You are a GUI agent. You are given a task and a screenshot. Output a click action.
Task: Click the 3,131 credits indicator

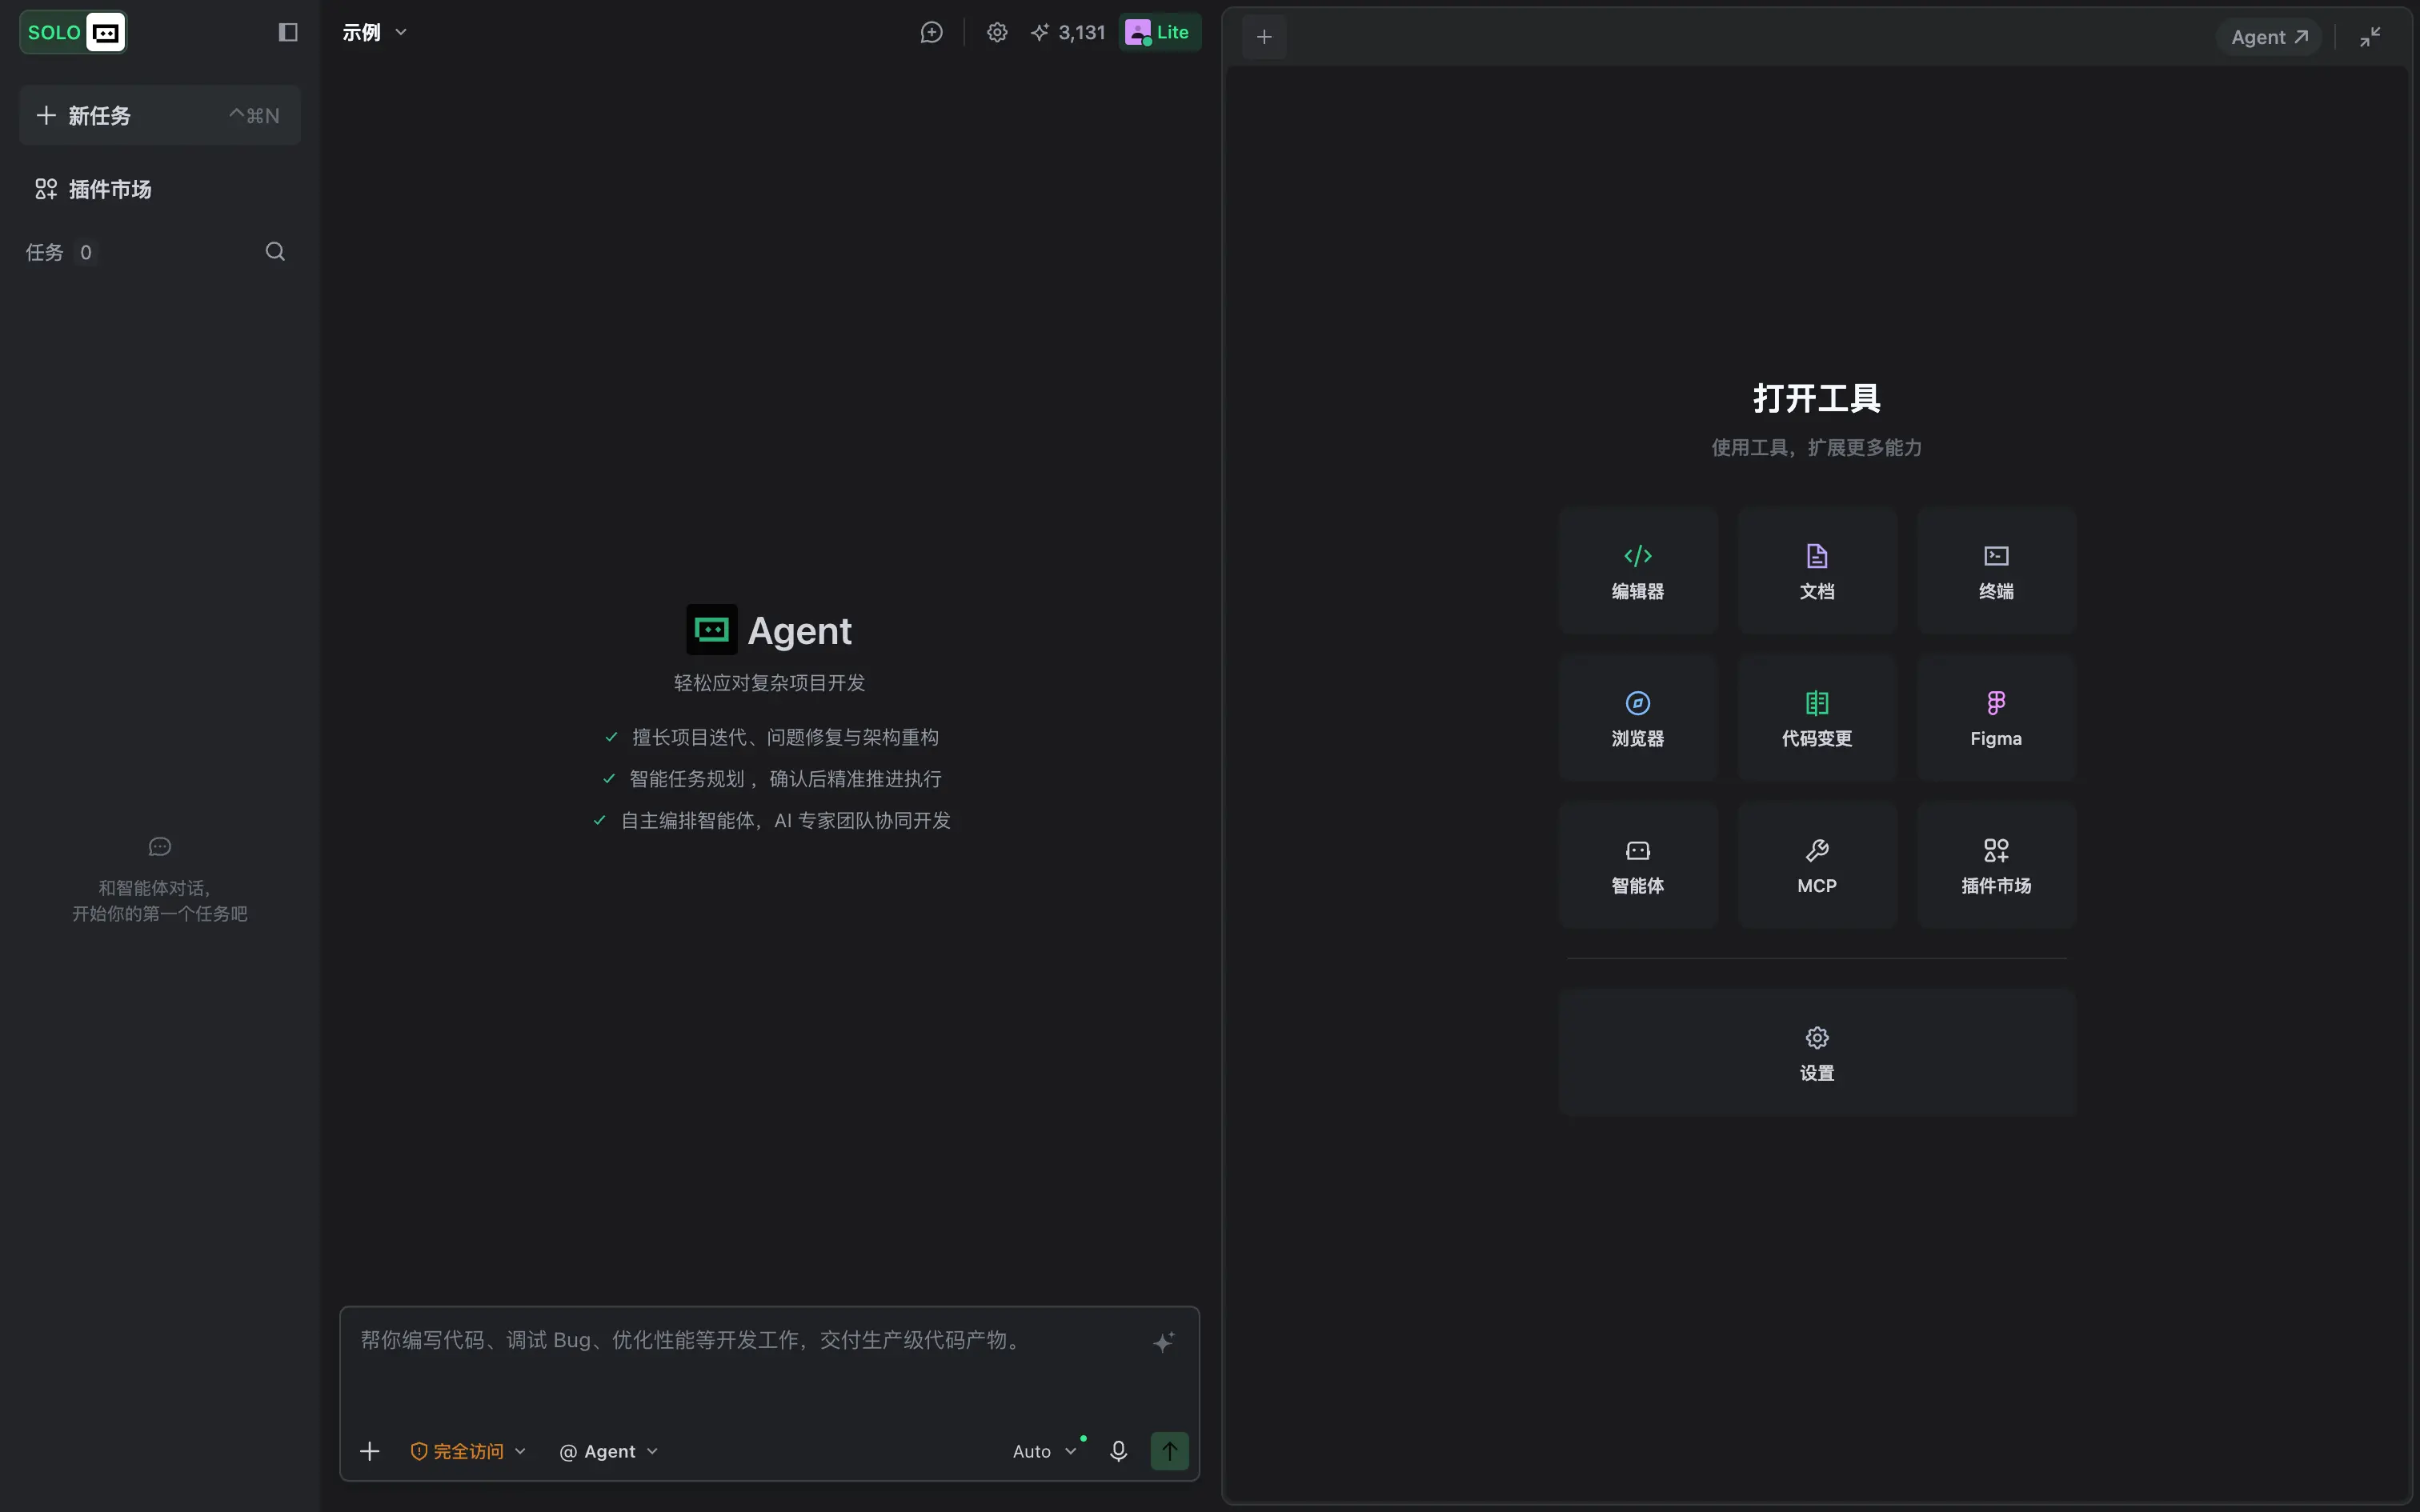click(x=1068, y=33)
